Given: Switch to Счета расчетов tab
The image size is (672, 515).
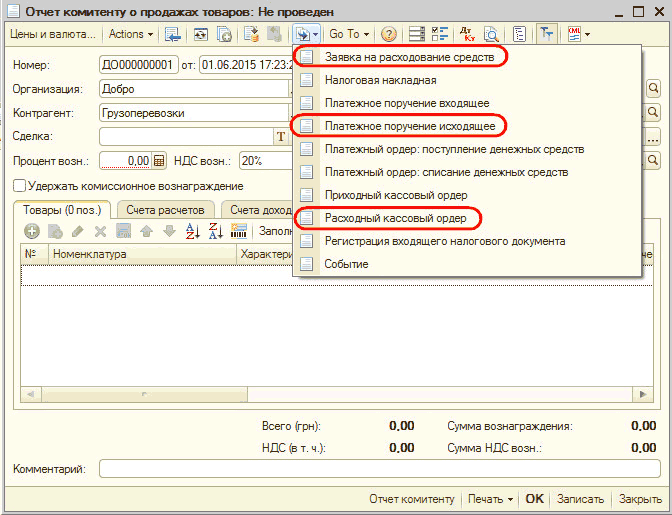Looking at the screenshot, I should pyautogui.click(x=167, y=209).
